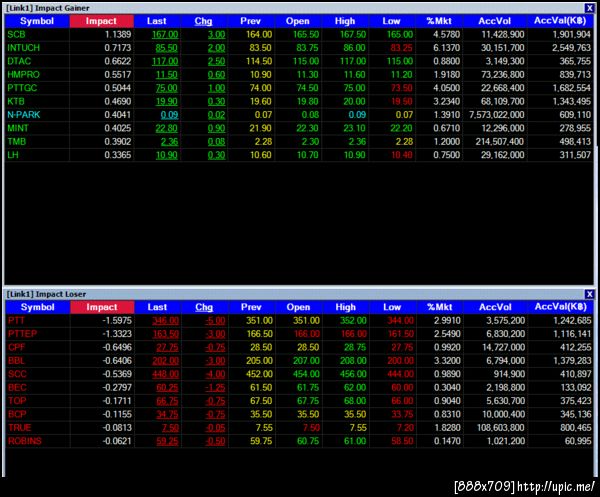Select the BCP symbol

coord(17,414)
